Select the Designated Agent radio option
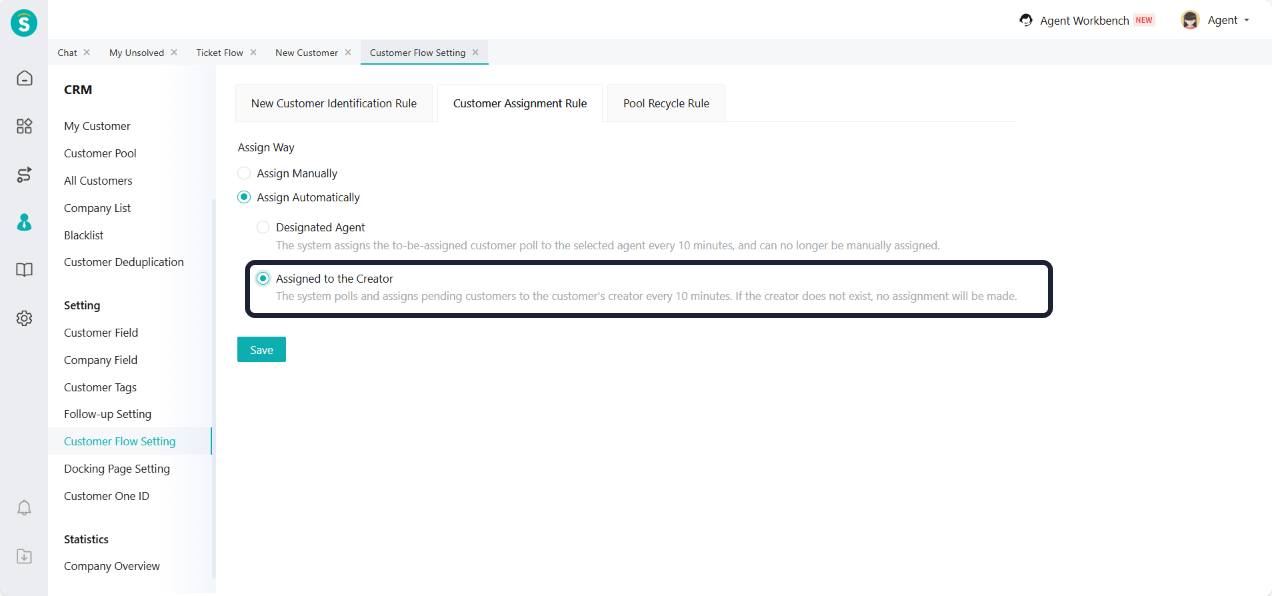 [263, 227]
